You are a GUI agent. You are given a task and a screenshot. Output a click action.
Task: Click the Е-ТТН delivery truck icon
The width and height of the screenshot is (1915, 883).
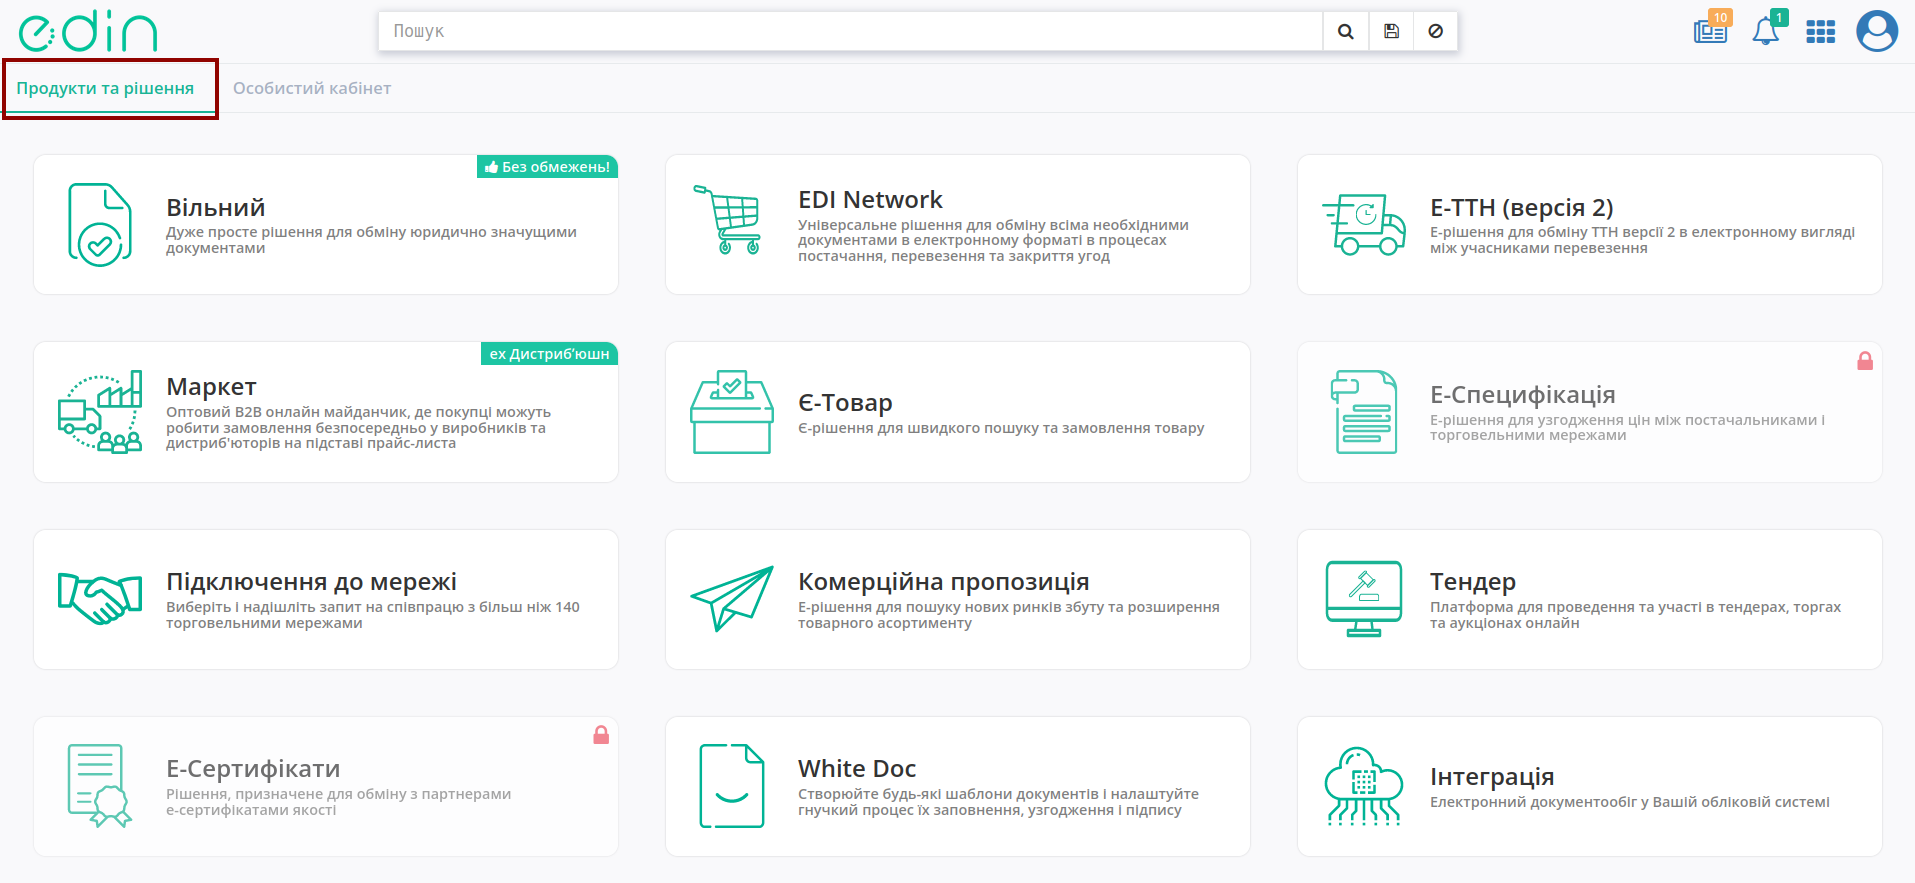(x=1364, y=224)
